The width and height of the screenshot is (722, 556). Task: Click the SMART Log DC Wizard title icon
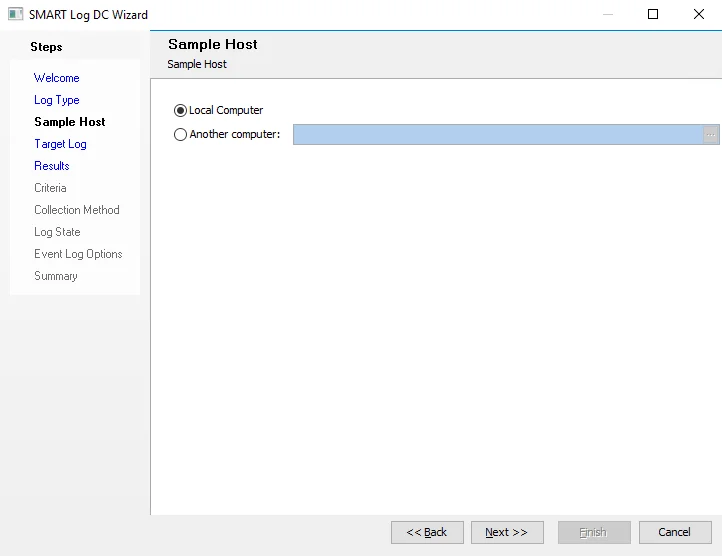click(15, 14)
